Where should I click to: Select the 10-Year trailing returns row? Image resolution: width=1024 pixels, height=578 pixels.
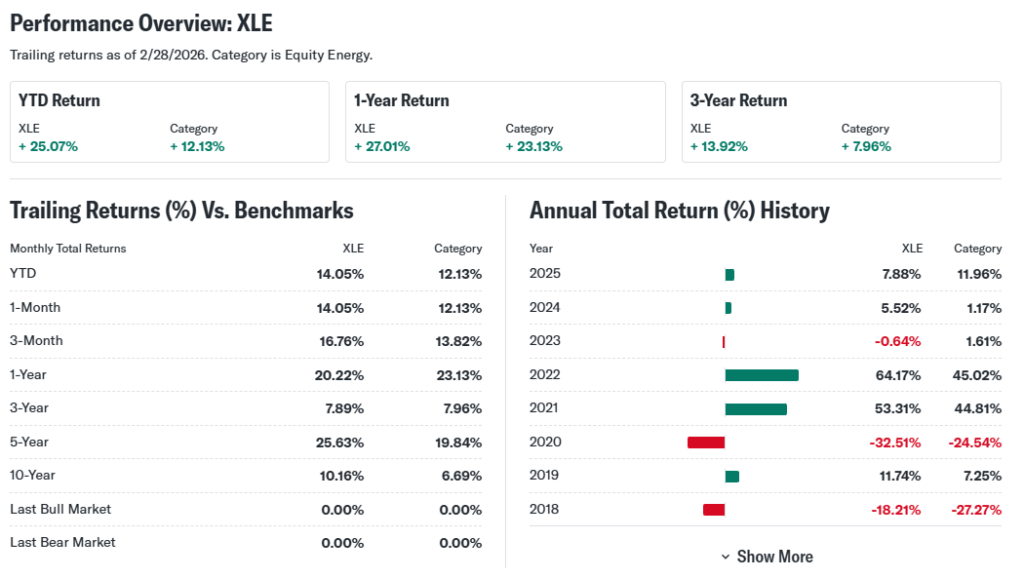(245, 476)
